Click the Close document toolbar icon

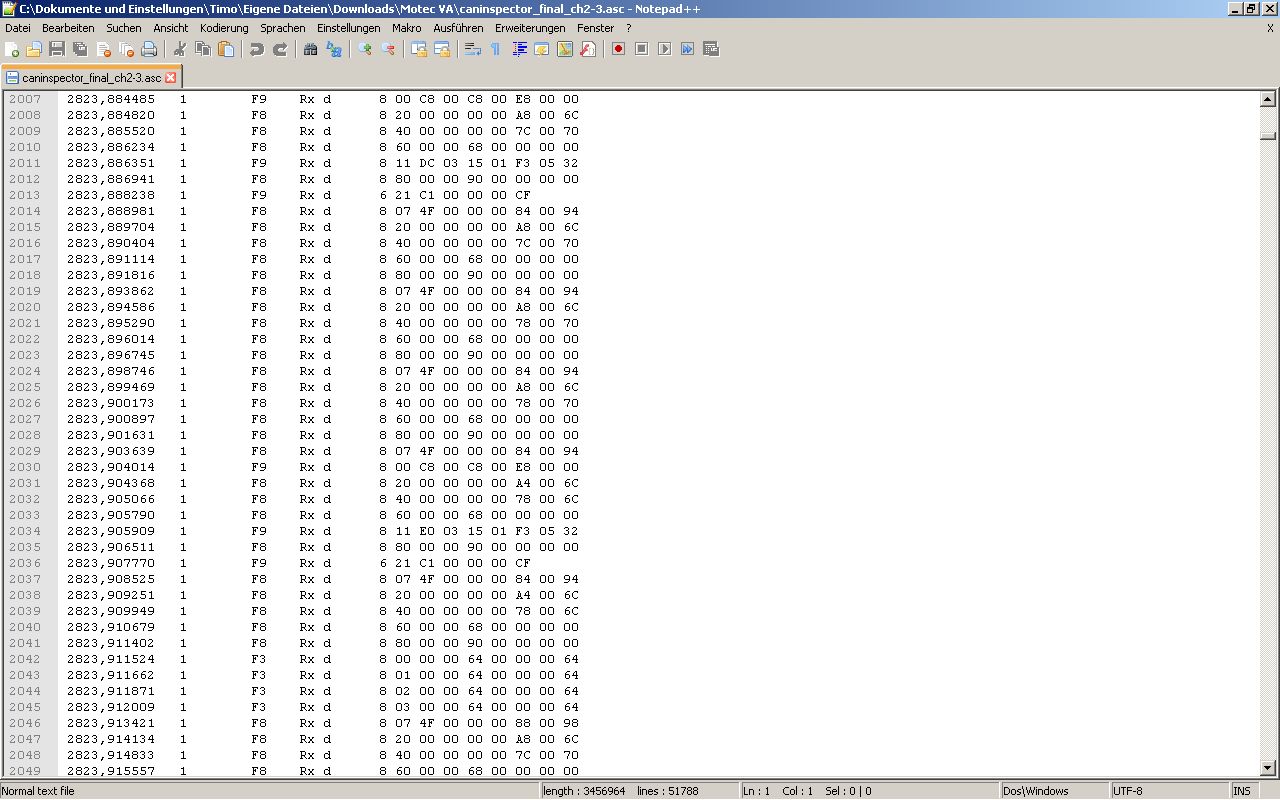coord(103,49)
